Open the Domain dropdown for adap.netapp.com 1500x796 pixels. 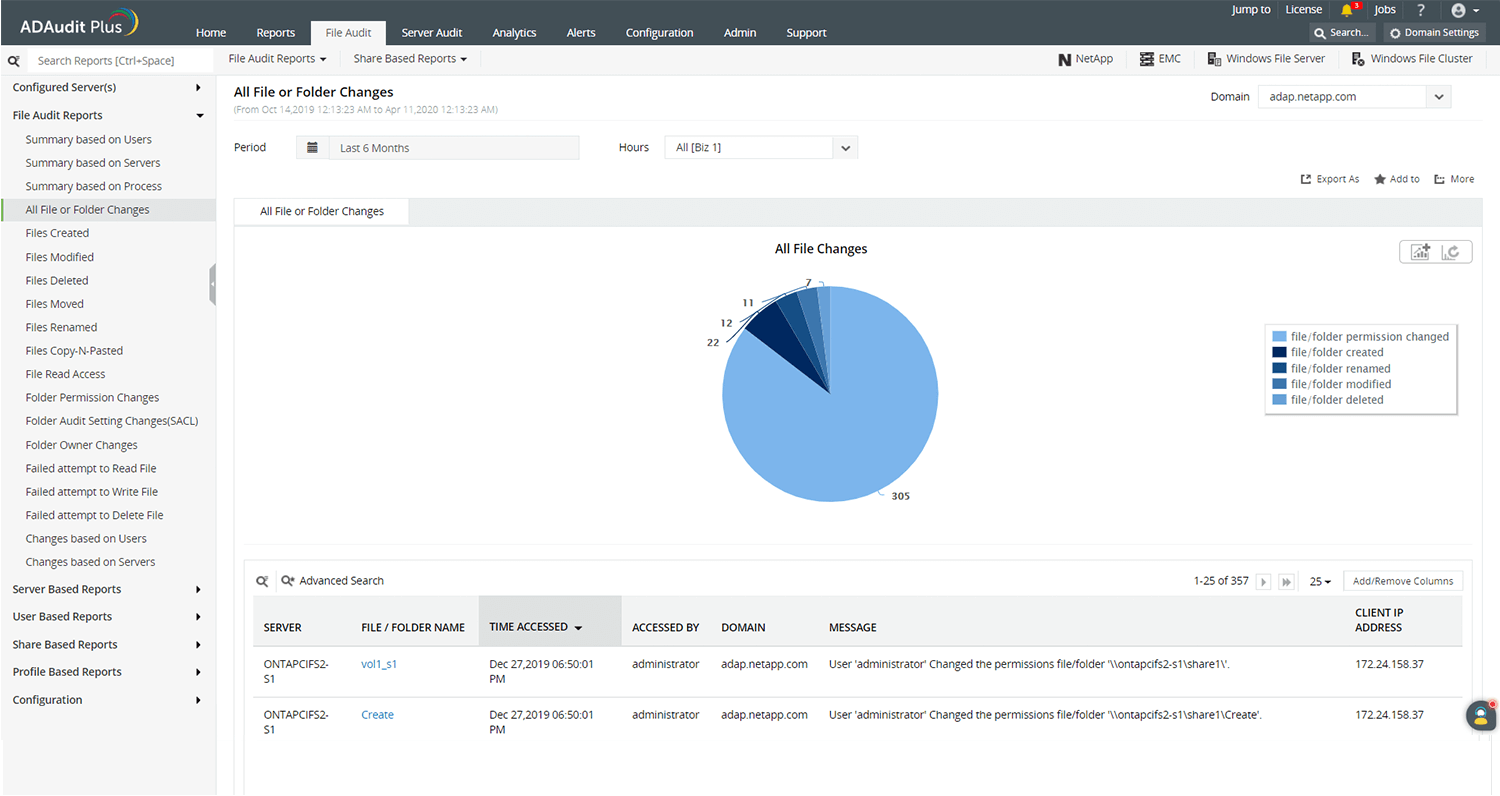1438,96
